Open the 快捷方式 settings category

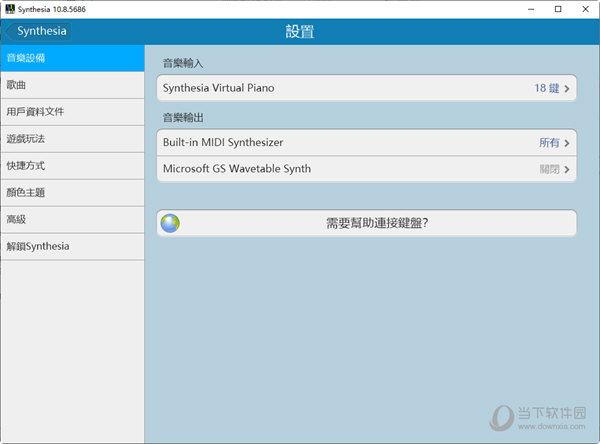(x=72, y=166)
